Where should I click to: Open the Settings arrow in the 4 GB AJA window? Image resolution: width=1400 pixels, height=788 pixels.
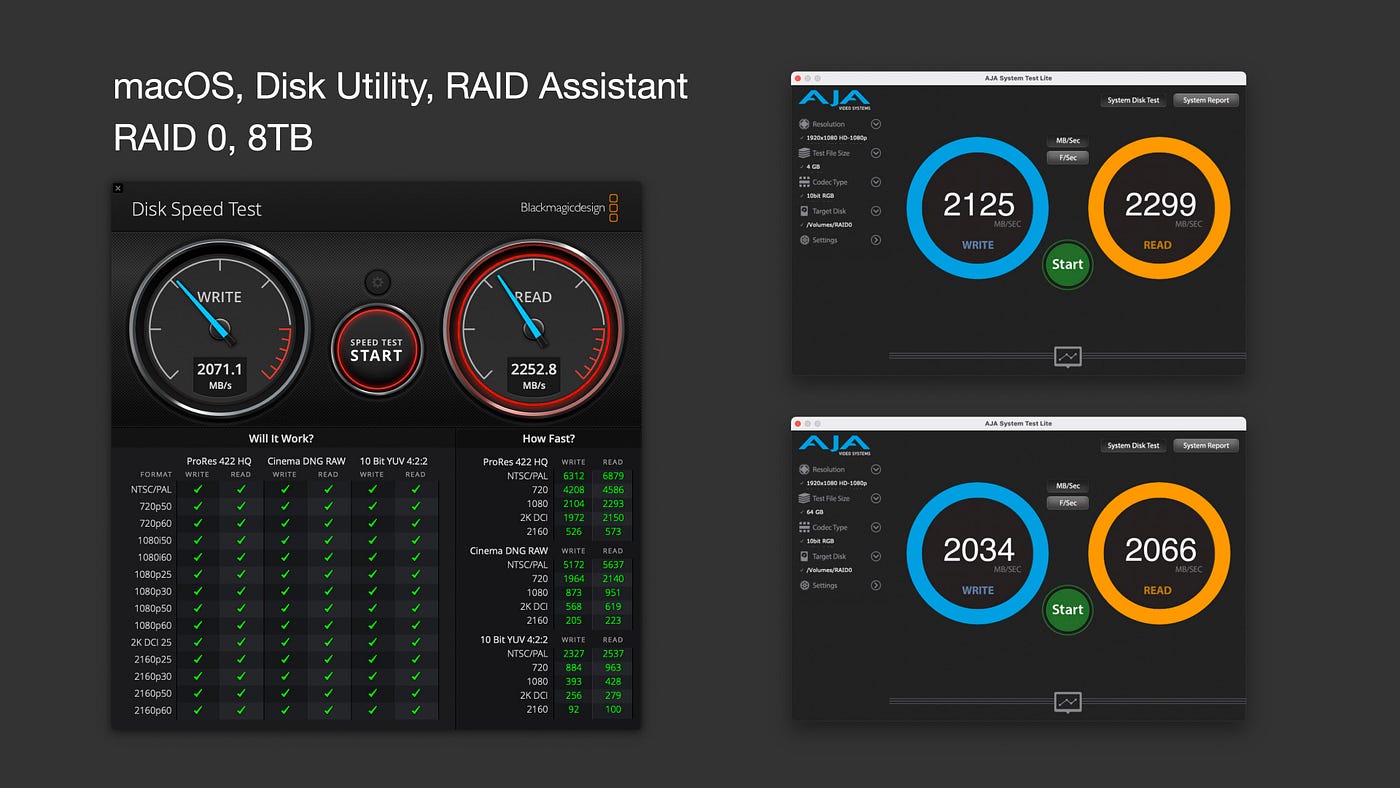876,240
